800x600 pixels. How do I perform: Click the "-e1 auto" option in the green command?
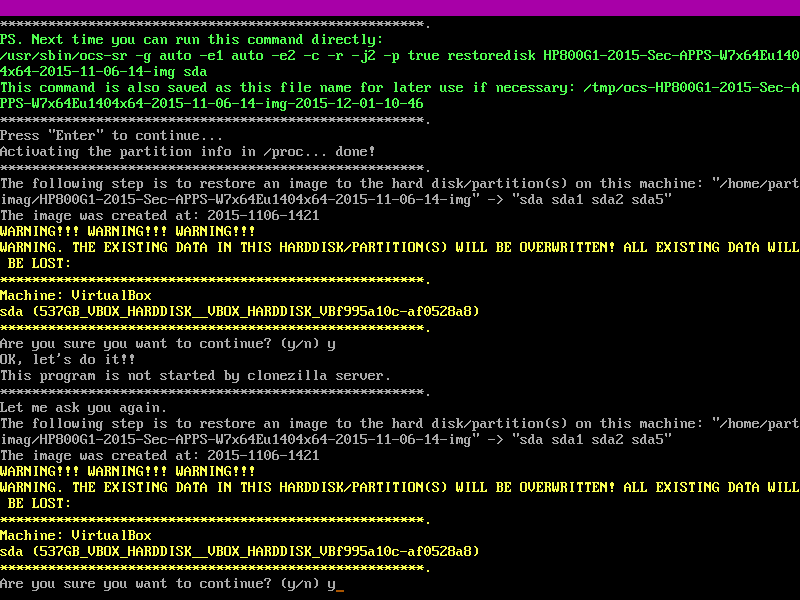231,56
